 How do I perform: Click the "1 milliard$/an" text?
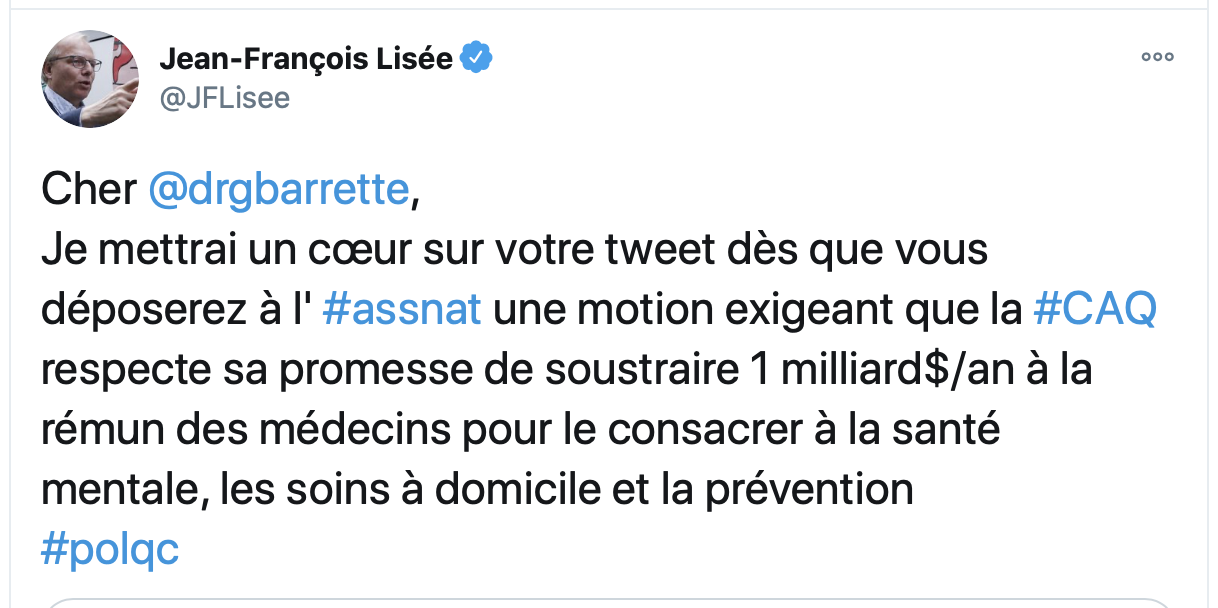(867, 371)
